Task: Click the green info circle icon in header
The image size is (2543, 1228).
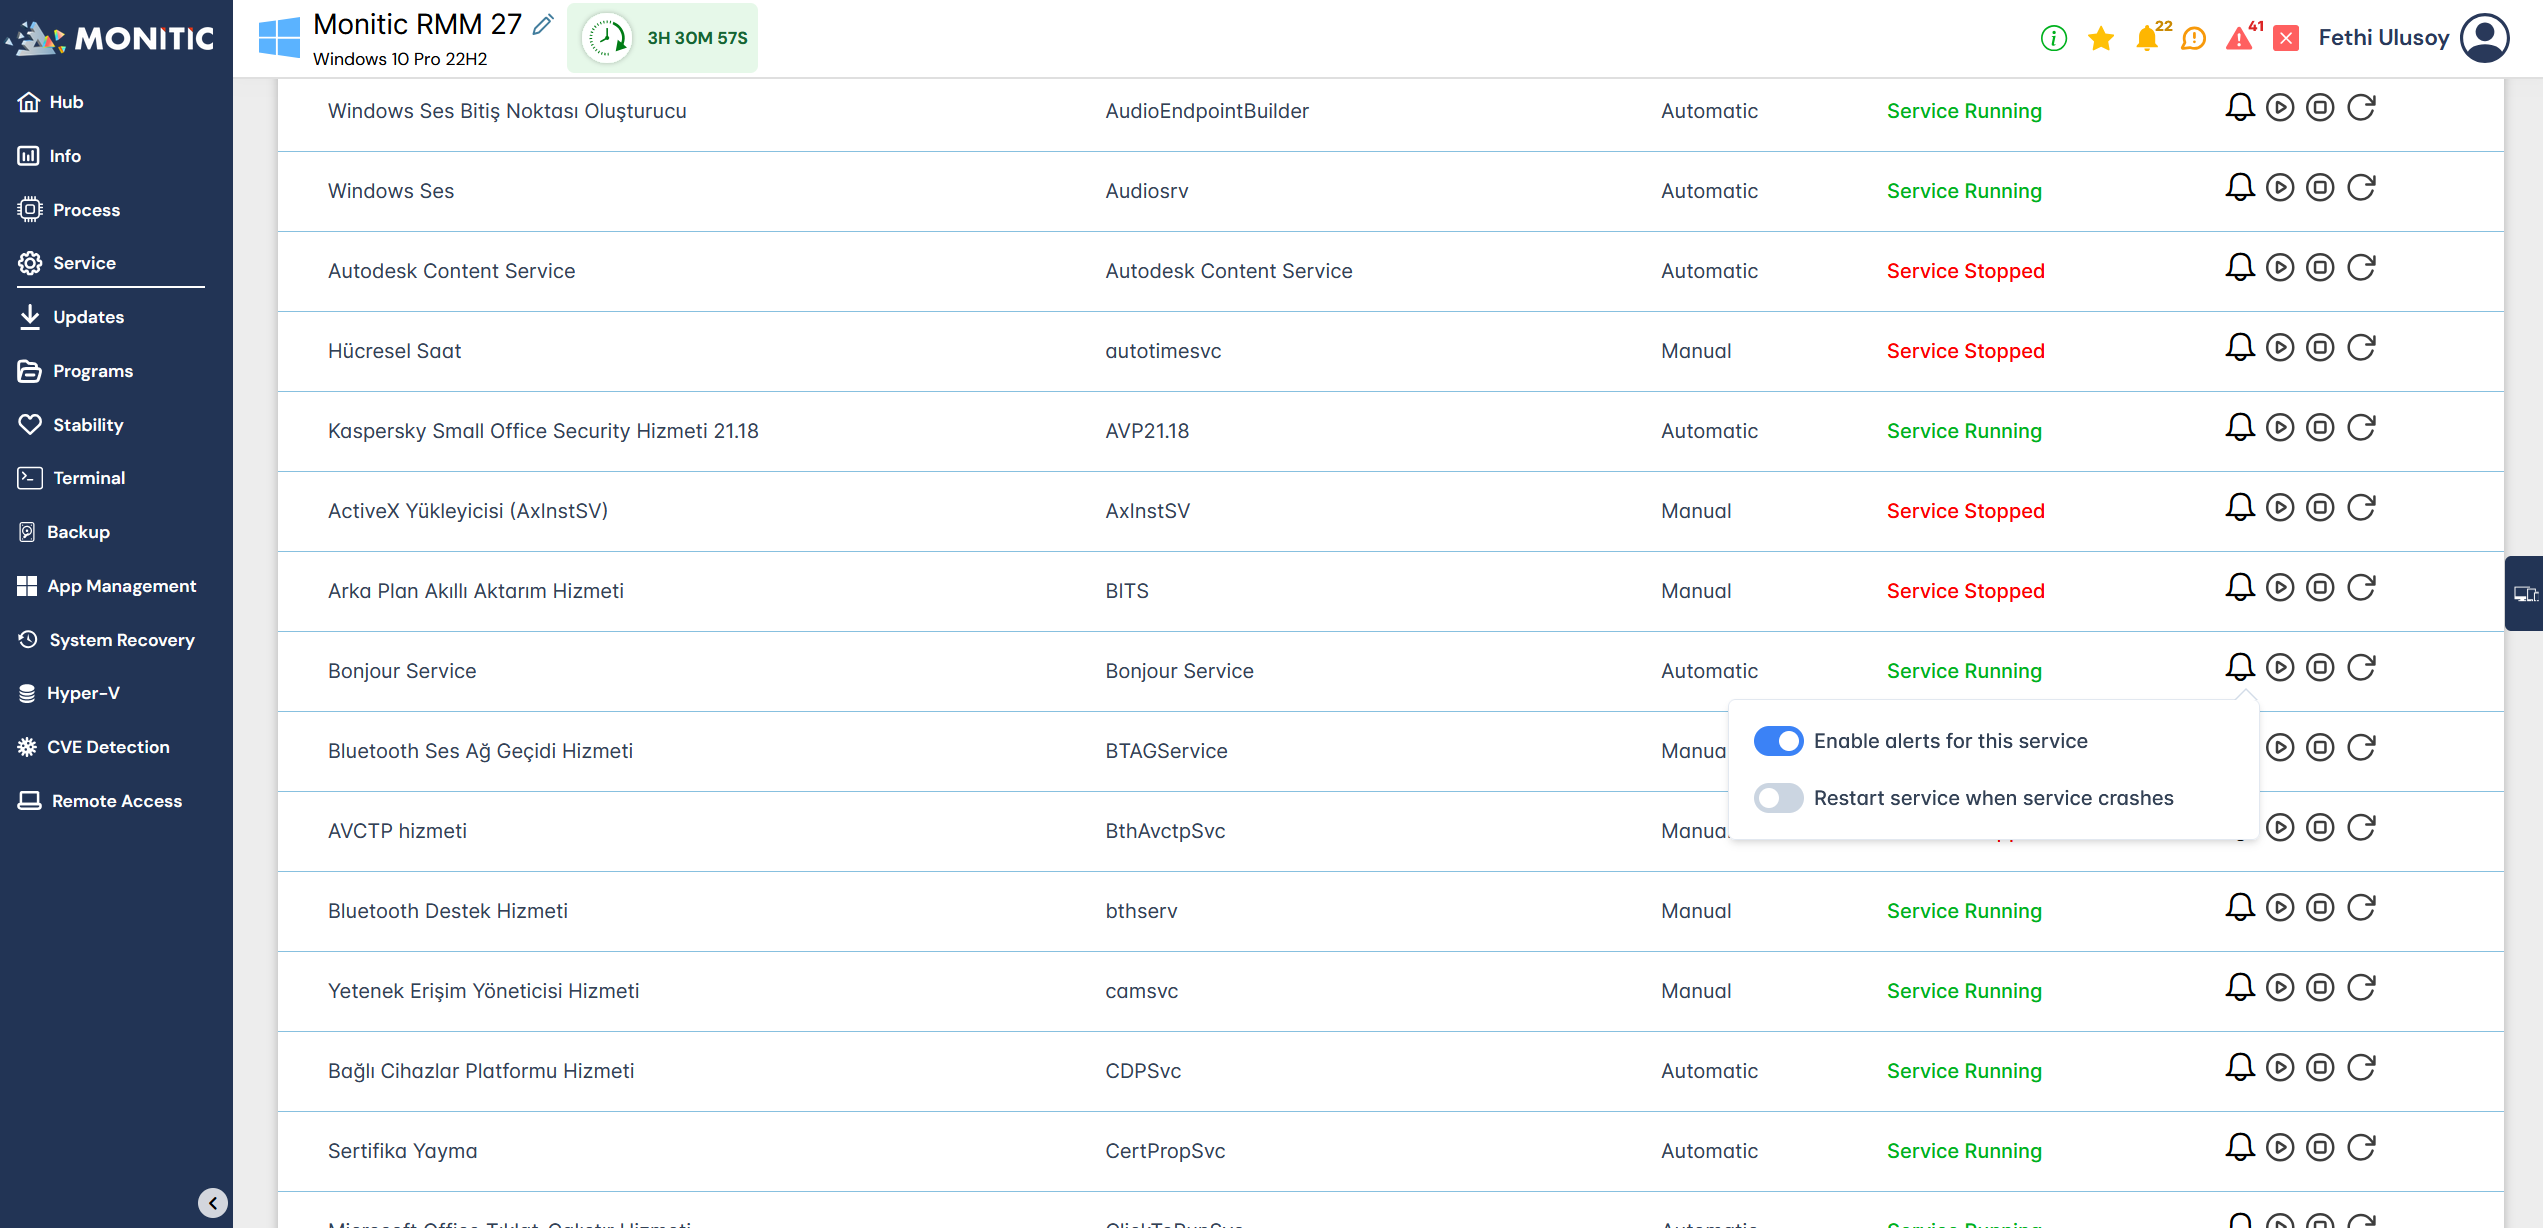Action: [2053, 38]
